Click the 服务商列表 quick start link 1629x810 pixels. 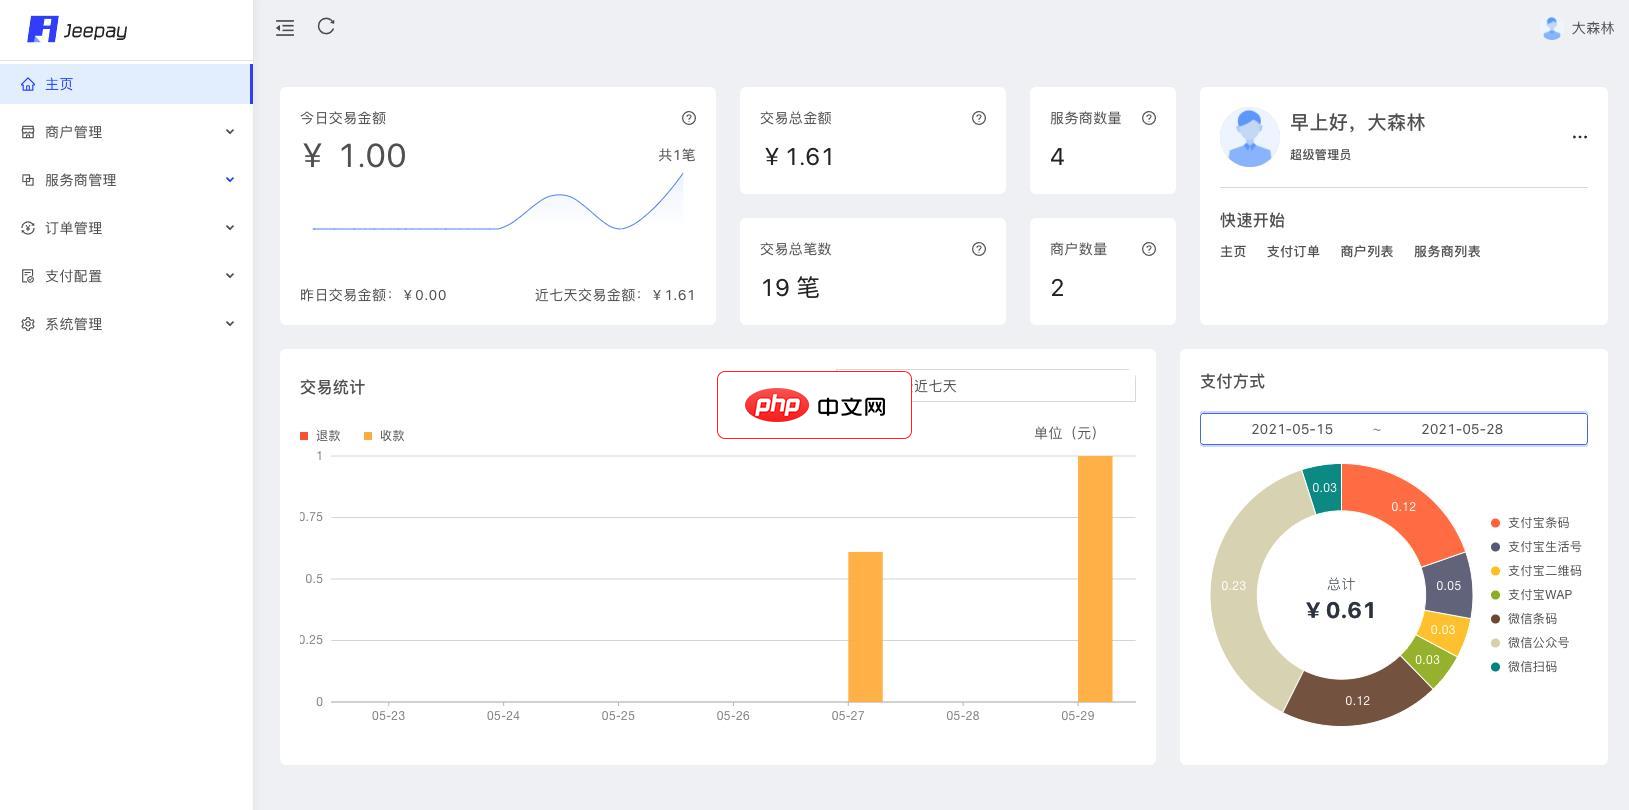[1447, 252]
